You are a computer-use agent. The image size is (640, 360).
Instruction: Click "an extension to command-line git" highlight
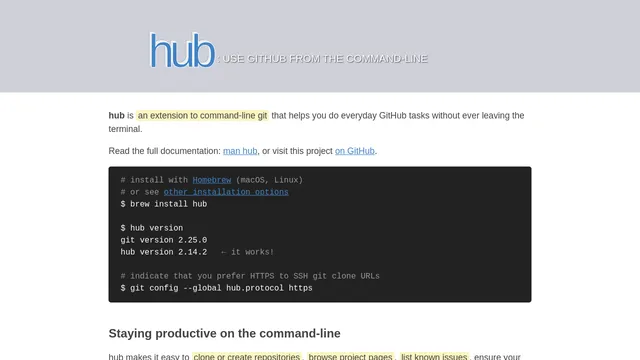[x=202, y=116]
